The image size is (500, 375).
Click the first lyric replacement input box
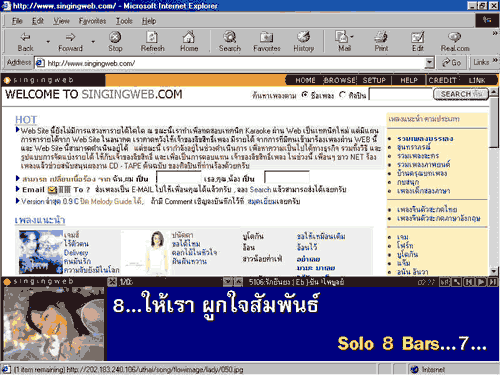(x=179, y=178)
